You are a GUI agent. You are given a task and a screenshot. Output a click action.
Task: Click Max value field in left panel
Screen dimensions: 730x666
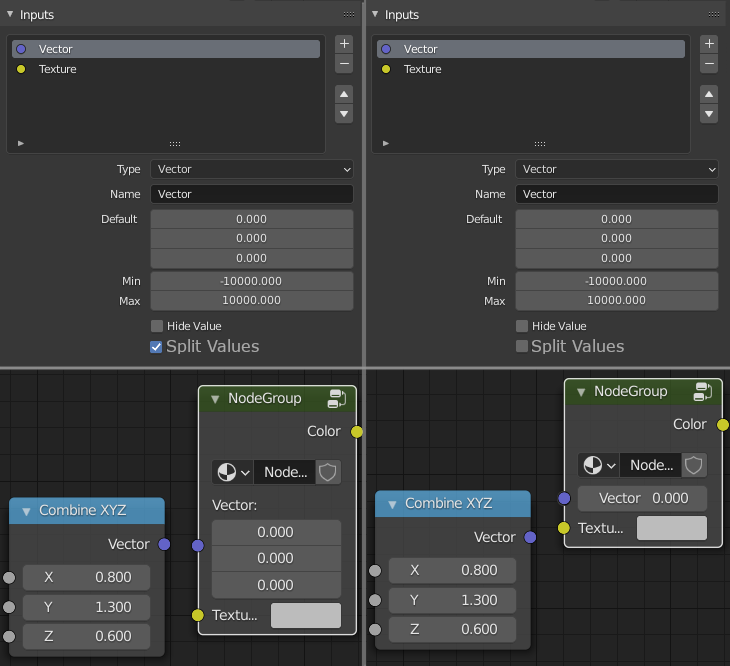(x=252, y=301)
